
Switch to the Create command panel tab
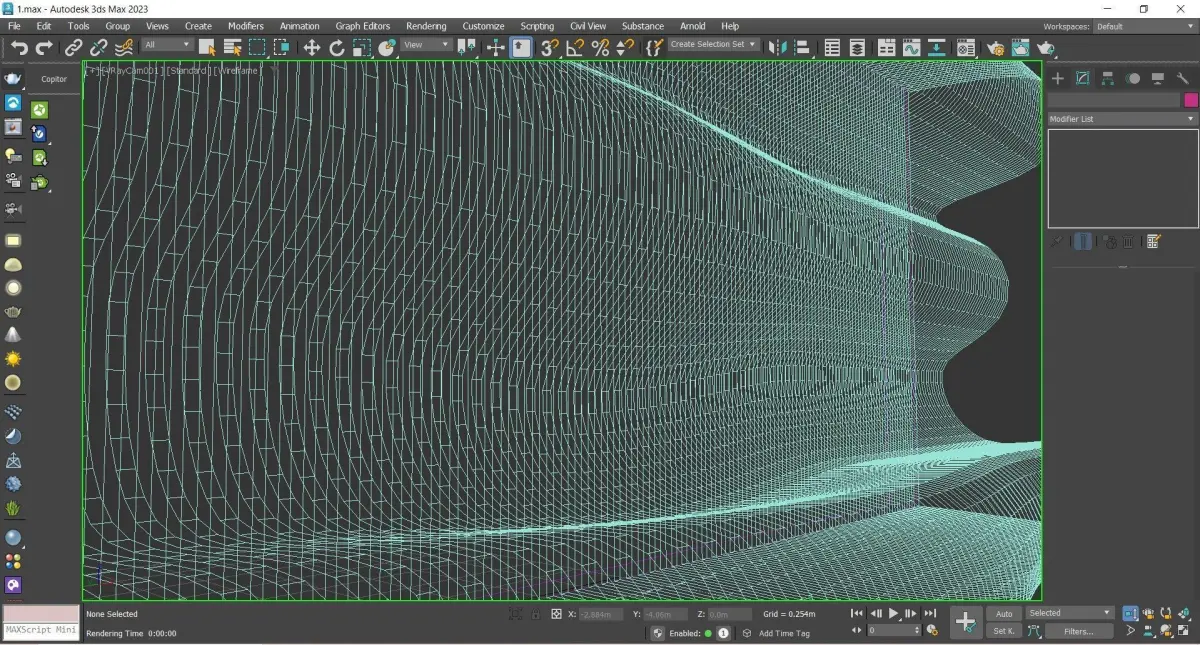click(x=1058, y=78)
